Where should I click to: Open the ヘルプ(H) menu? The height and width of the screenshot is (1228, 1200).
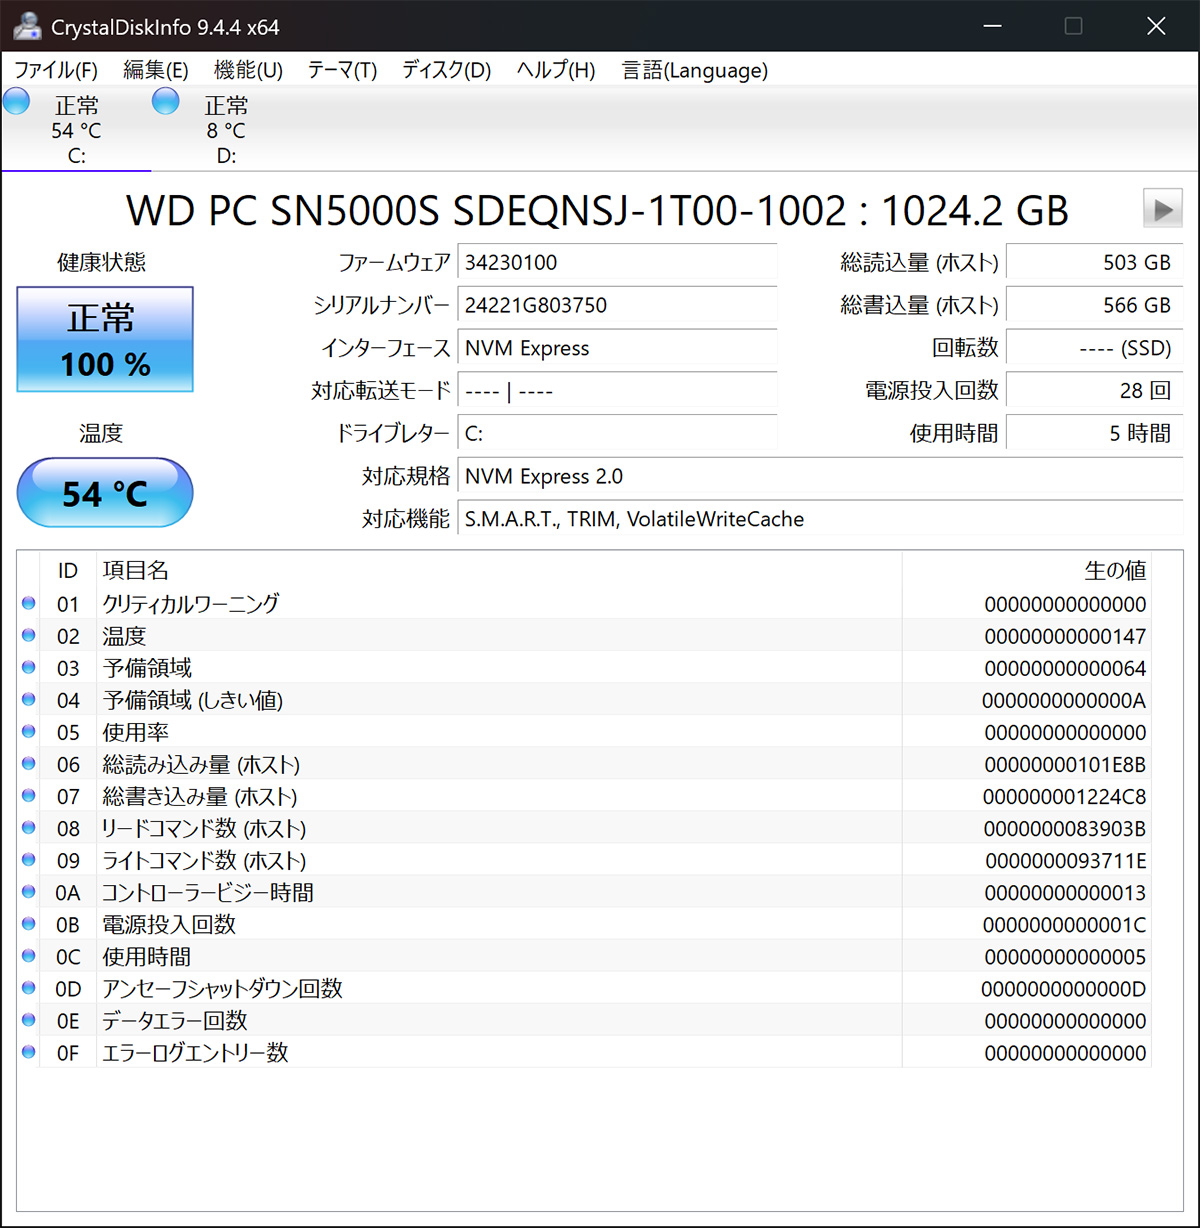pos(556,70)
